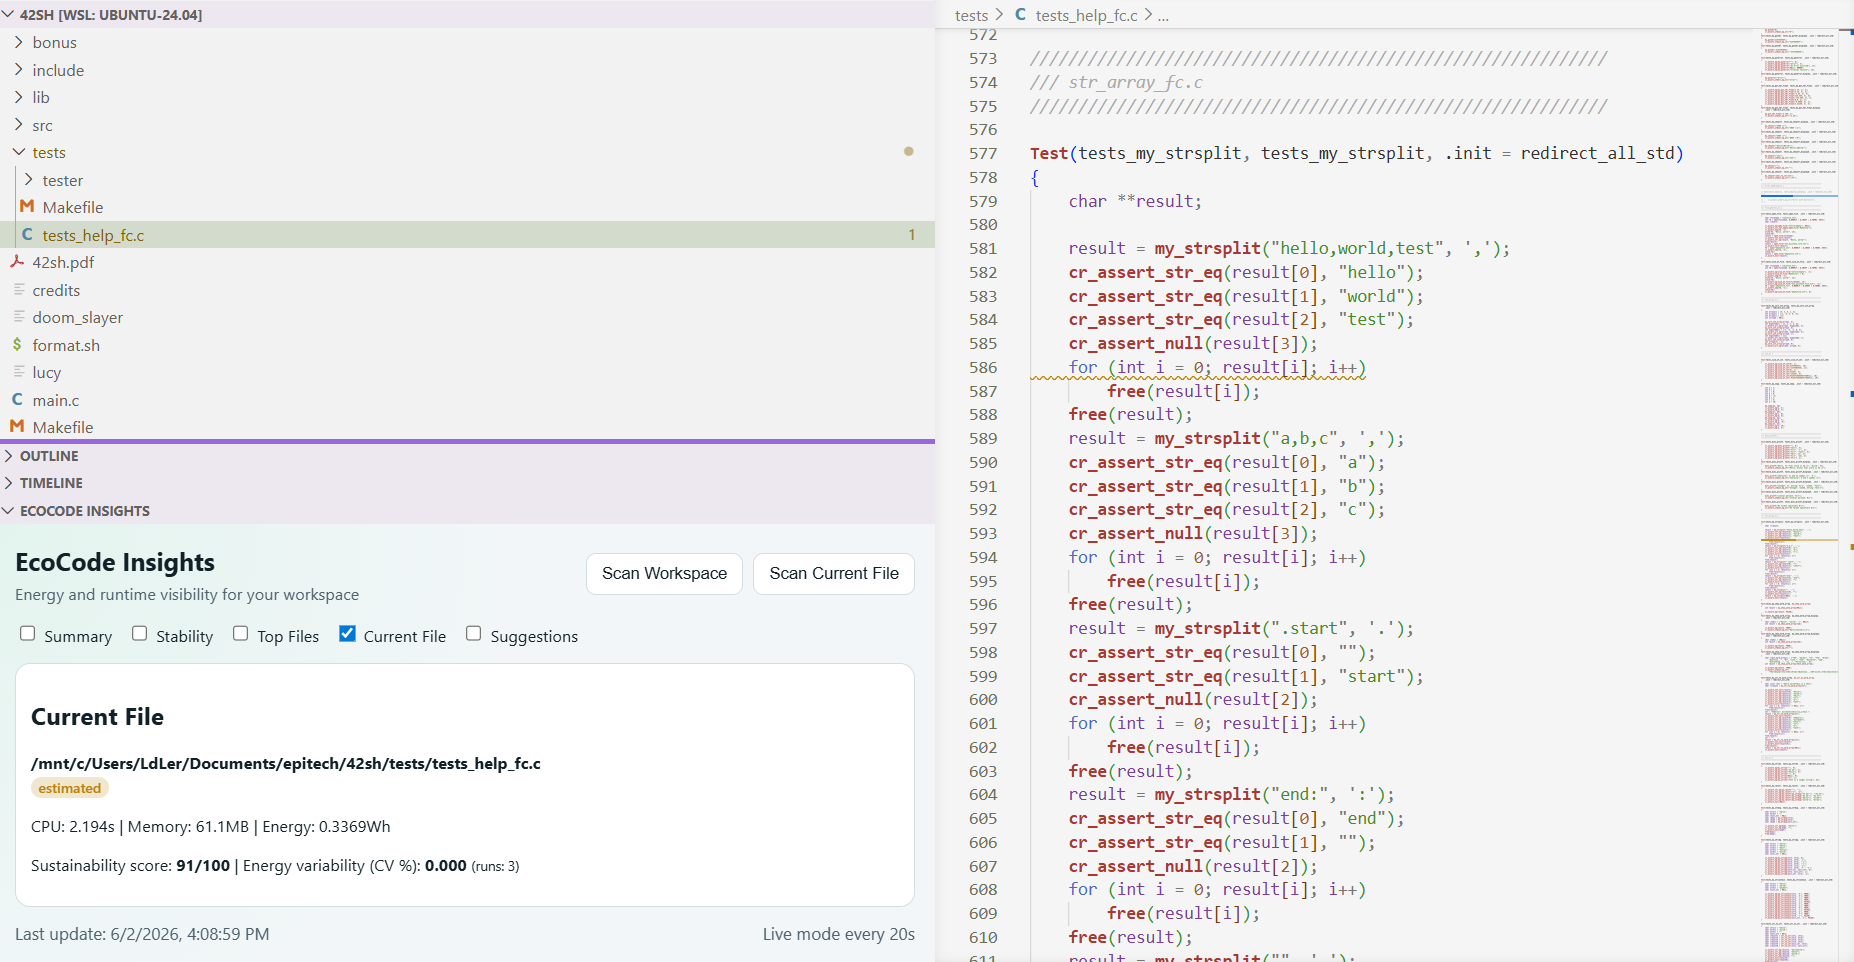Click the Live mode every 20s label
1854x962 pixels.
(x=839, y=934)
